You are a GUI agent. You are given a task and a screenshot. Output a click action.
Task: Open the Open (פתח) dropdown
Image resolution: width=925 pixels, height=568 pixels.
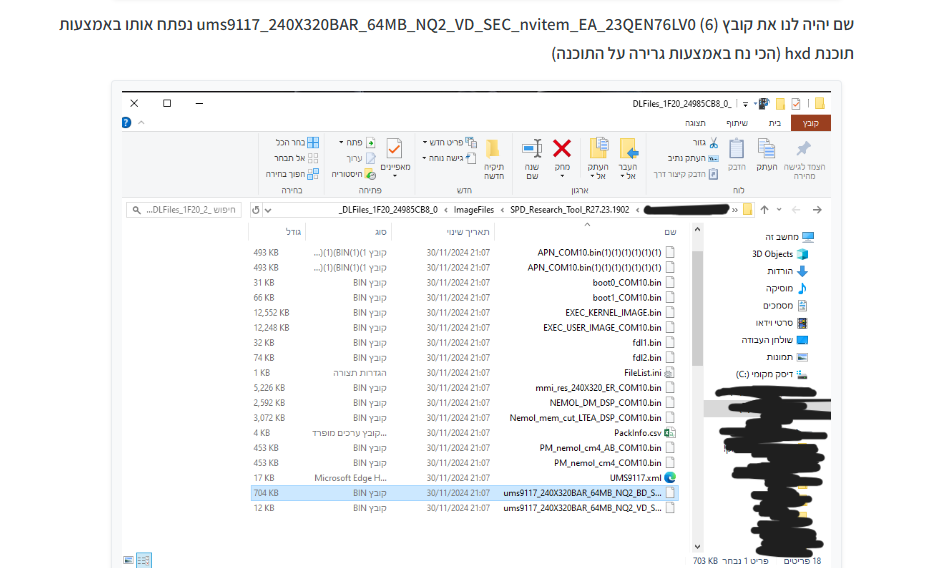[357, 143]
